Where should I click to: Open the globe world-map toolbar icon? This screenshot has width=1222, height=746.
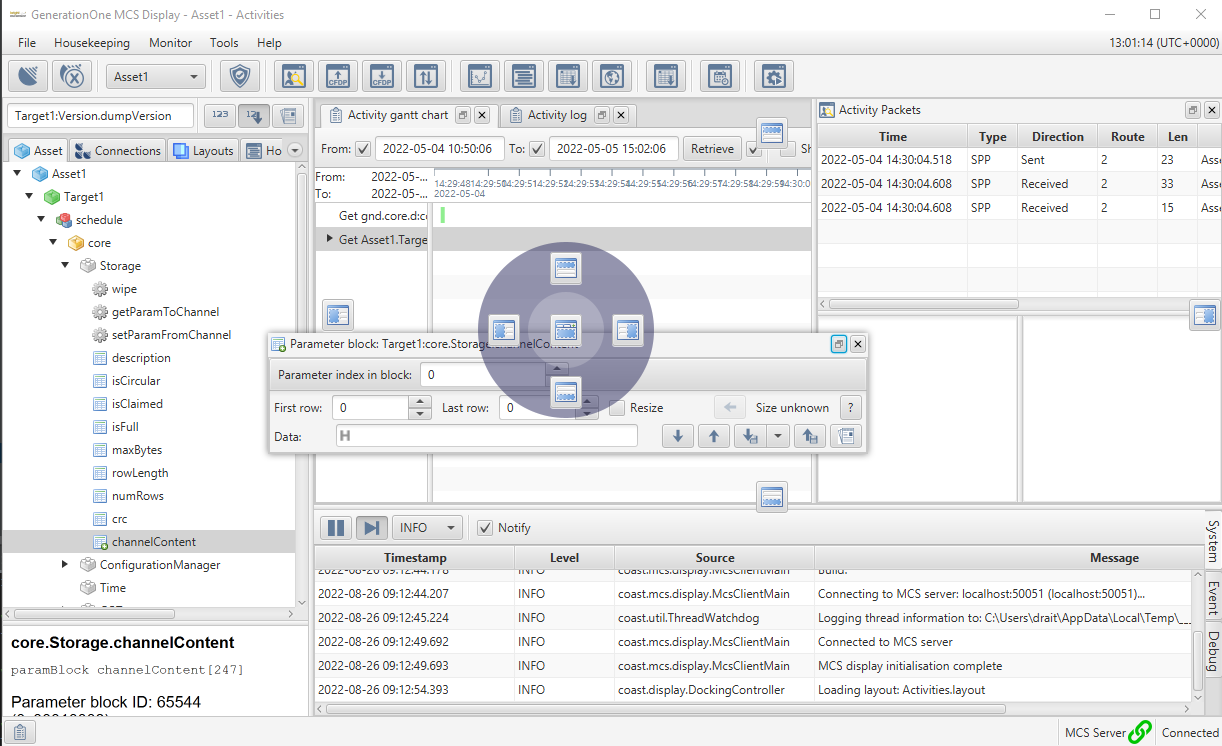tap(609, 76)
